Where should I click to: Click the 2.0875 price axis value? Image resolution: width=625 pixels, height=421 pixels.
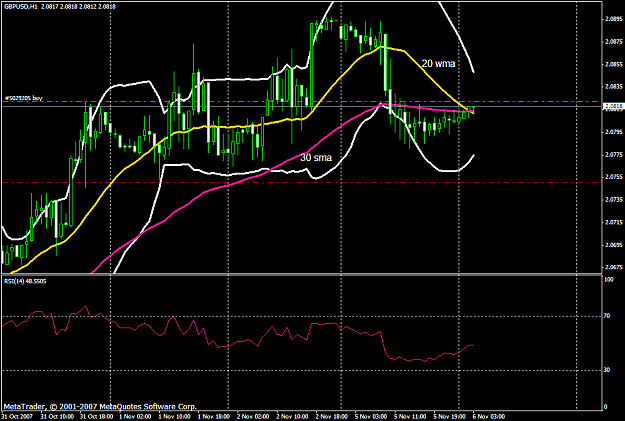[x=613, y=41]
